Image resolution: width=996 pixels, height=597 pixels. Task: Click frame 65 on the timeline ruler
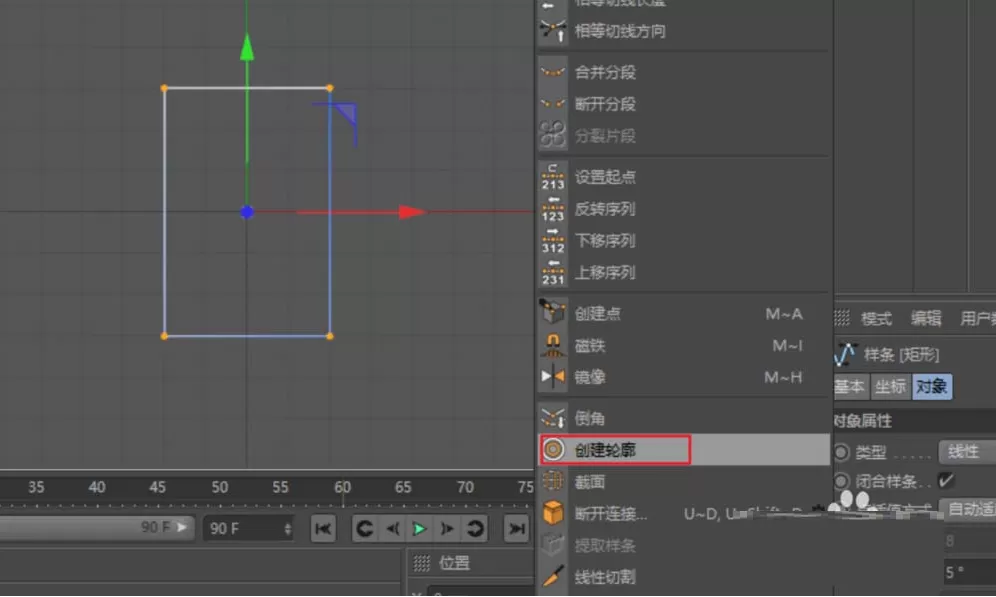(x=403, y=487)
